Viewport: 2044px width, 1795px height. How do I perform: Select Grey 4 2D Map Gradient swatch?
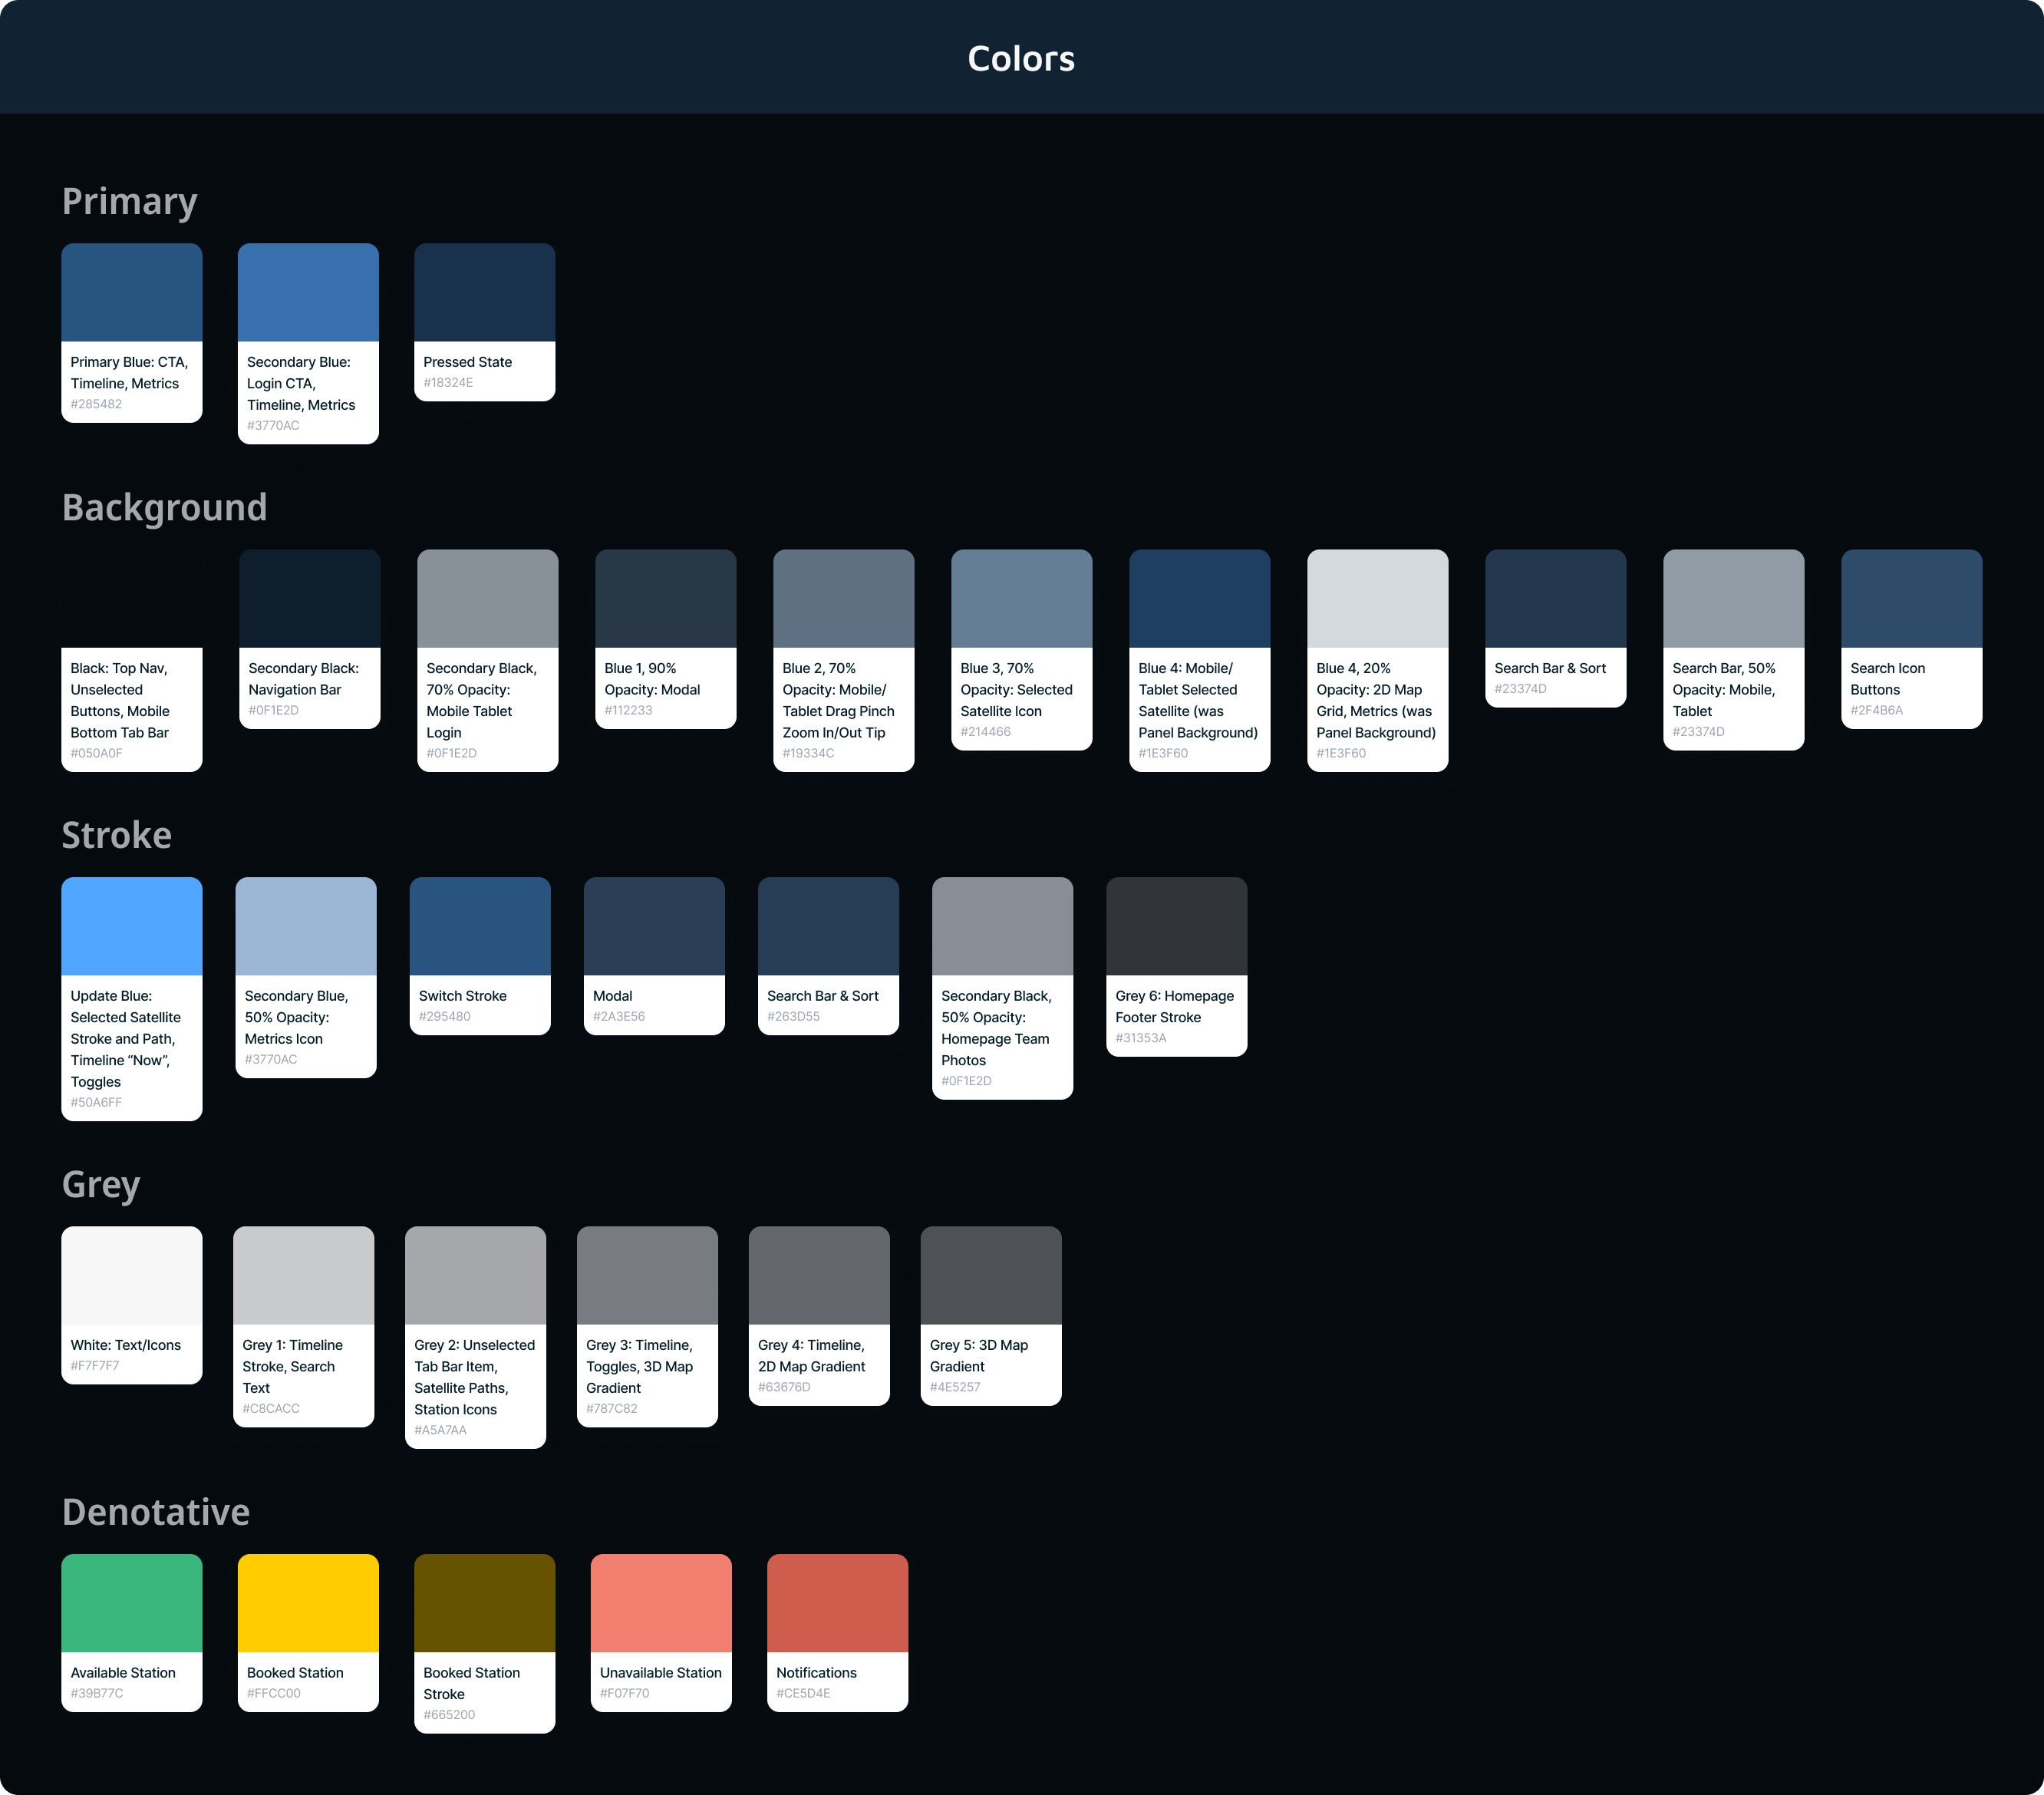point(820,1276)
